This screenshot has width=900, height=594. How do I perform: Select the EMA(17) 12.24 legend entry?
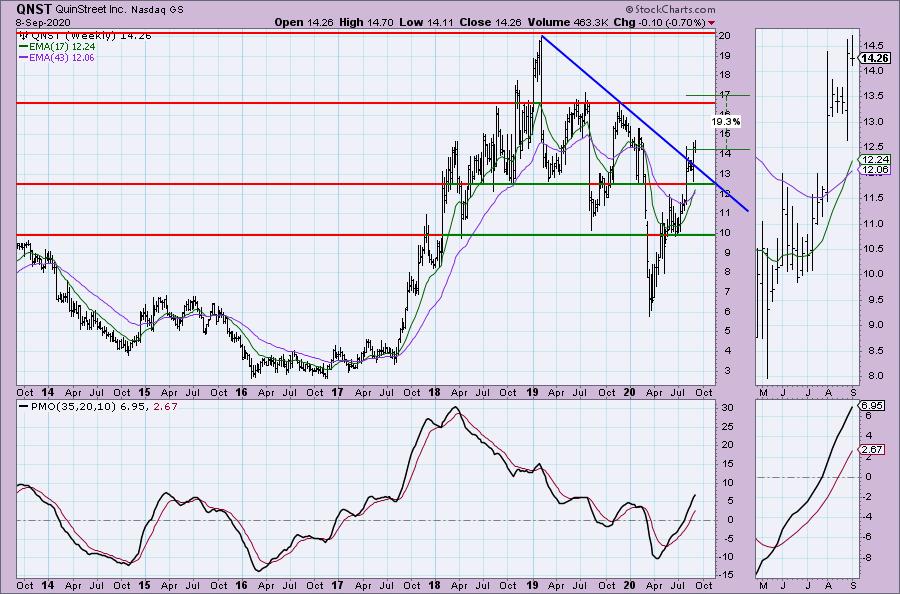point(57,46)
